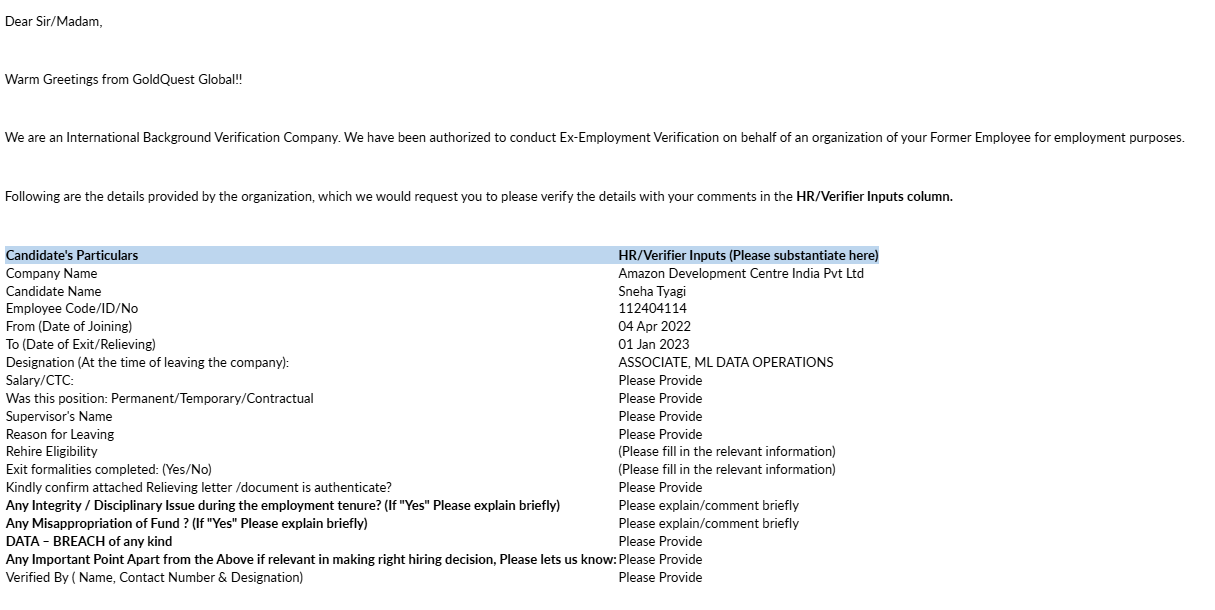Click 'Any Integrity / Disciplinary Issue' question
This screenshot has width=1215, height=610.
(283, 506)
